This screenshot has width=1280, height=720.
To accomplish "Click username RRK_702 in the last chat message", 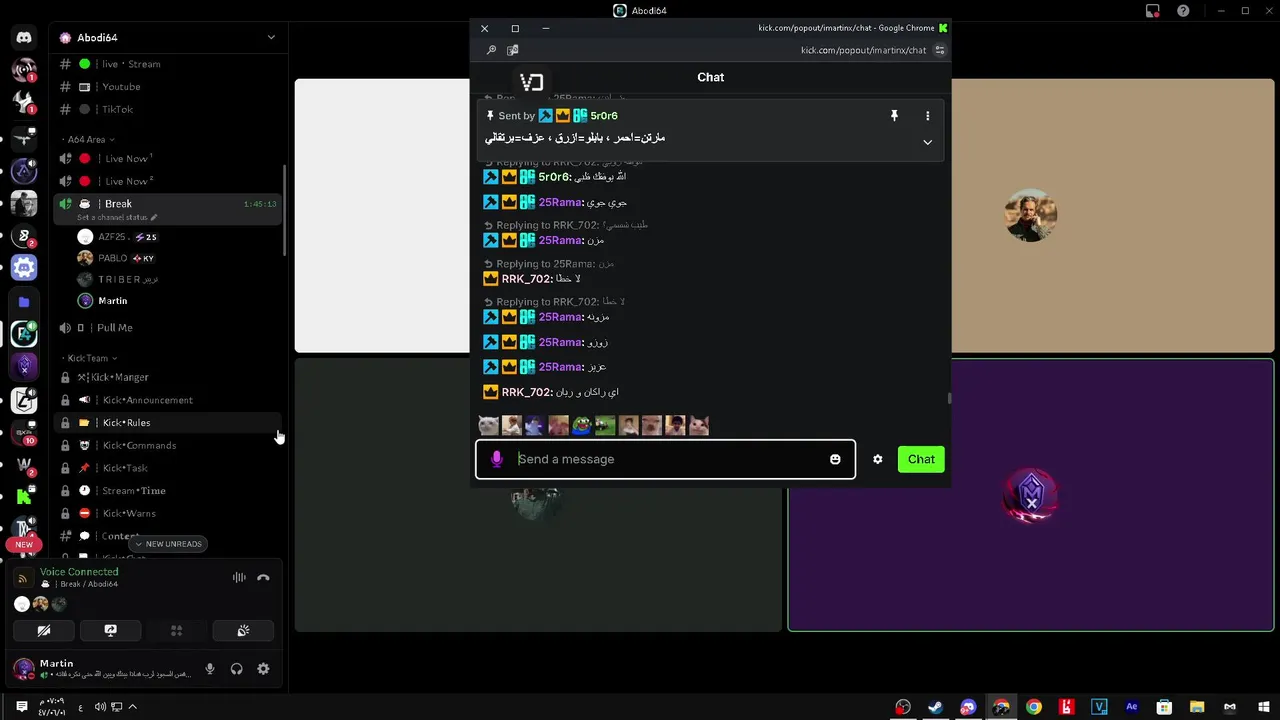I will 526,392.
